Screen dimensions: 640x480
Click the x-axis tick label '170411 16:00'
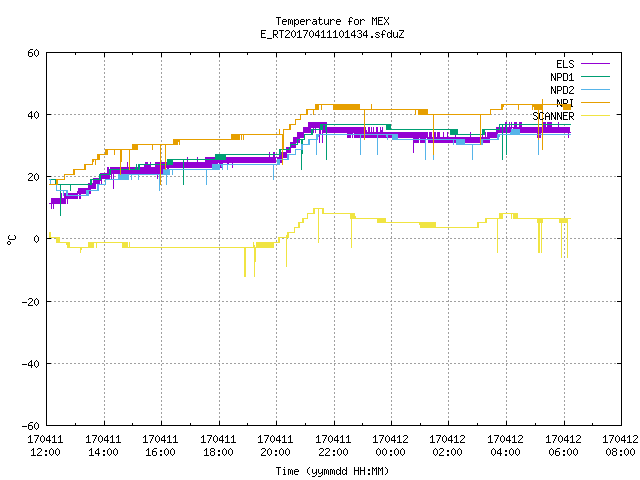pos(160,446)
